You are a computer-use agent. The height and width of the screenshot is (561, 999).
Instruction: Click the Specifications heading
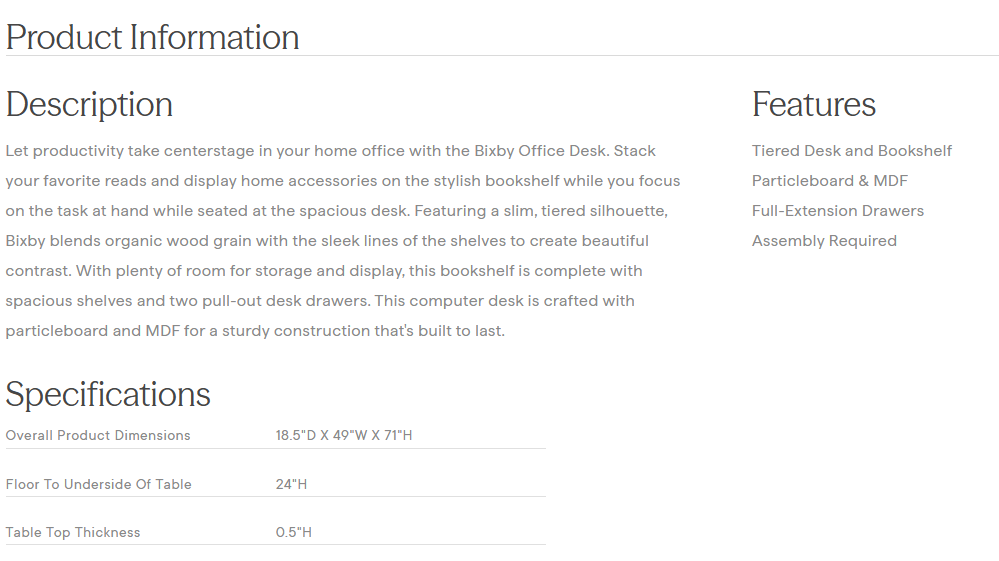108,394
